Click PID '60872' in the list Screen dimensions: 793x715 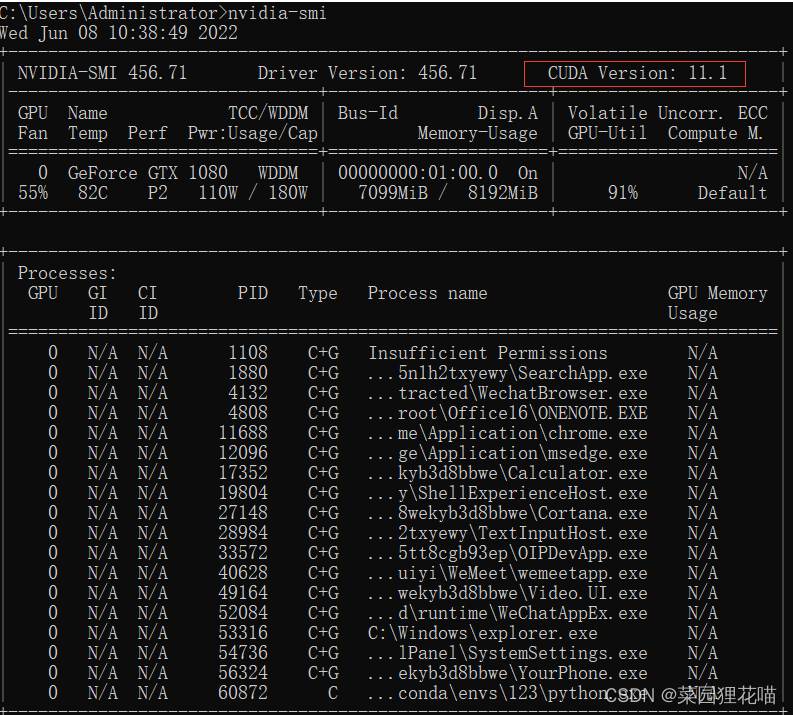243,693
